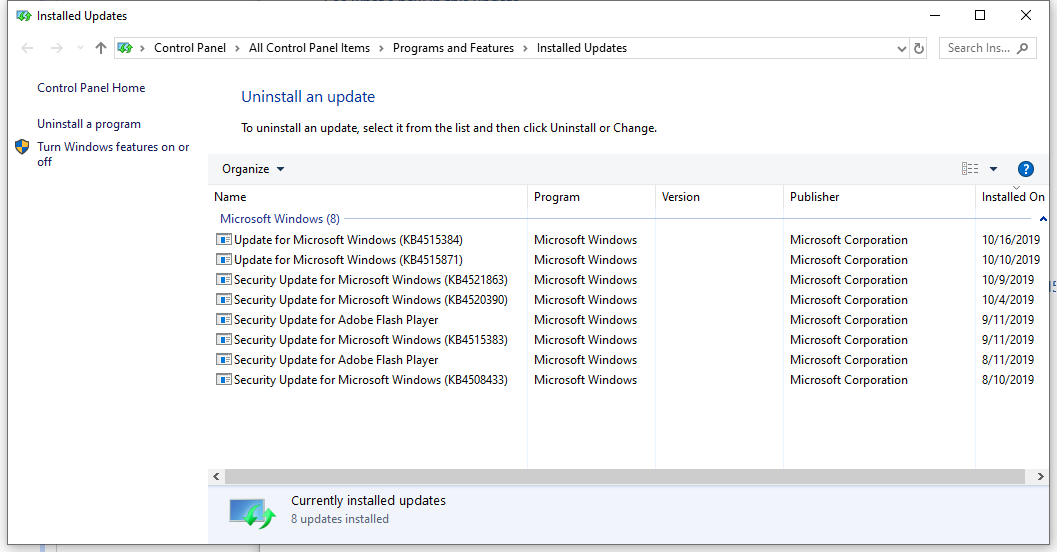The height and width of the screenshot is (552, 1057).
Task: Click the 10/4/2019 installed date
Action: (x=1008, y=300)
